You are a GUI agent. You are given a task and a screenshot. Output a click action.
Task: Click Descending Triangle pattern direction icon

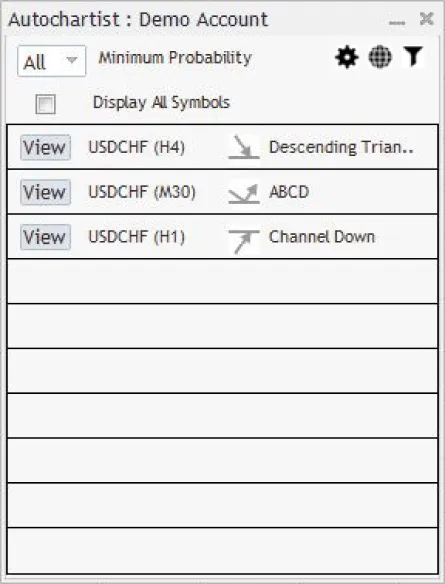click(x=244, y=147)
